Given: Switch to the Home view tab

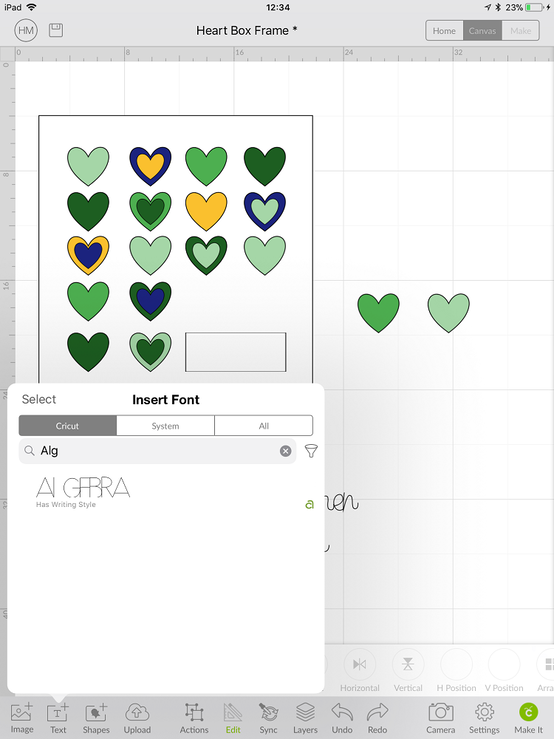Looking at the screenshot, I should [444, 31].
